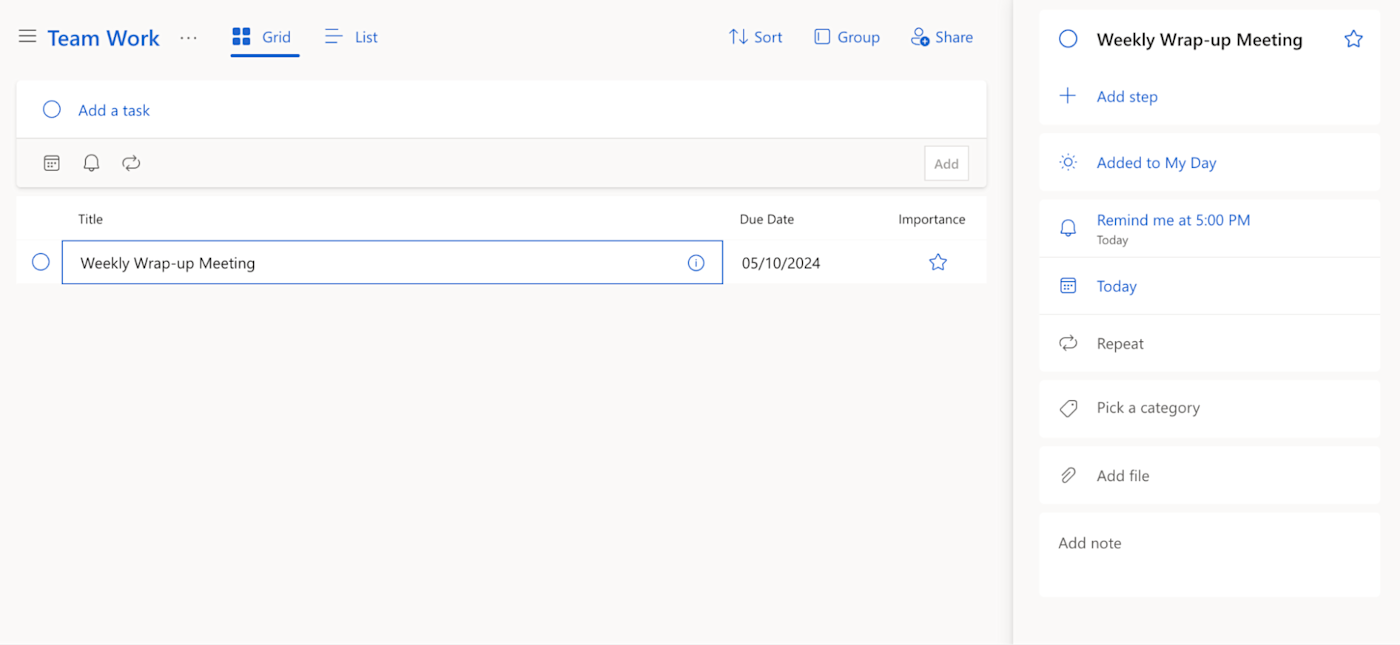
Task: Check the completion circle in details panel
Action: (1068, 39)
